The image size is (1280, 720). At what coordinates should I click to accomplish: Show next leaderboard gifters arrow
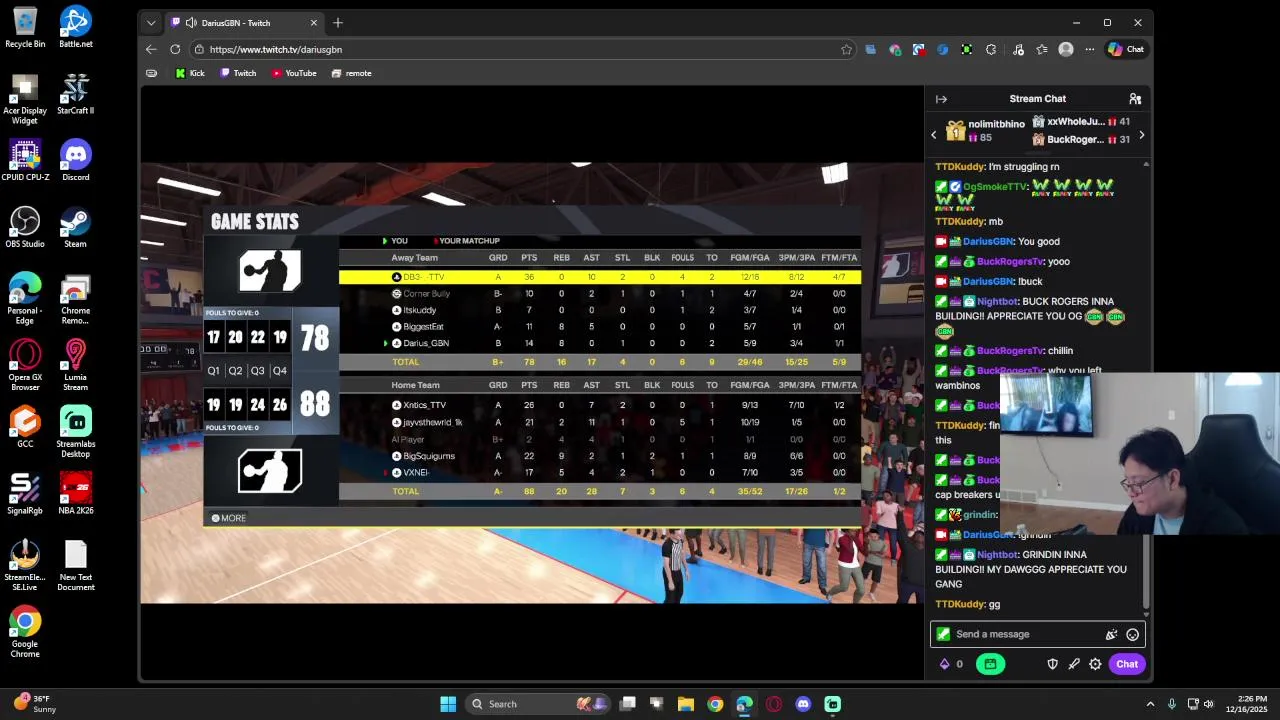pyautogui.click(x=1141, y=135)
